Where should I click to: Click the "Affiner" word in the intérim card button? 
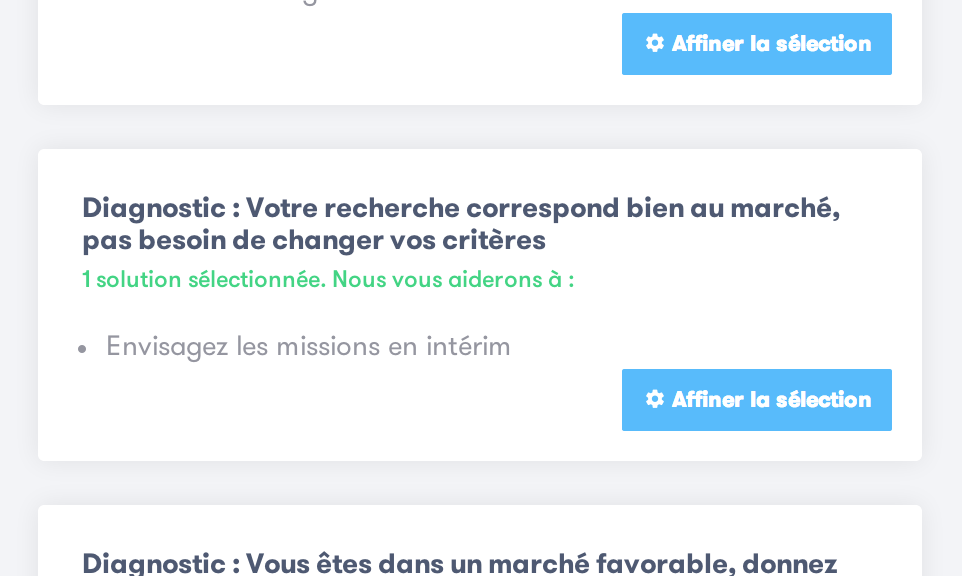click(x=707, y=400)
